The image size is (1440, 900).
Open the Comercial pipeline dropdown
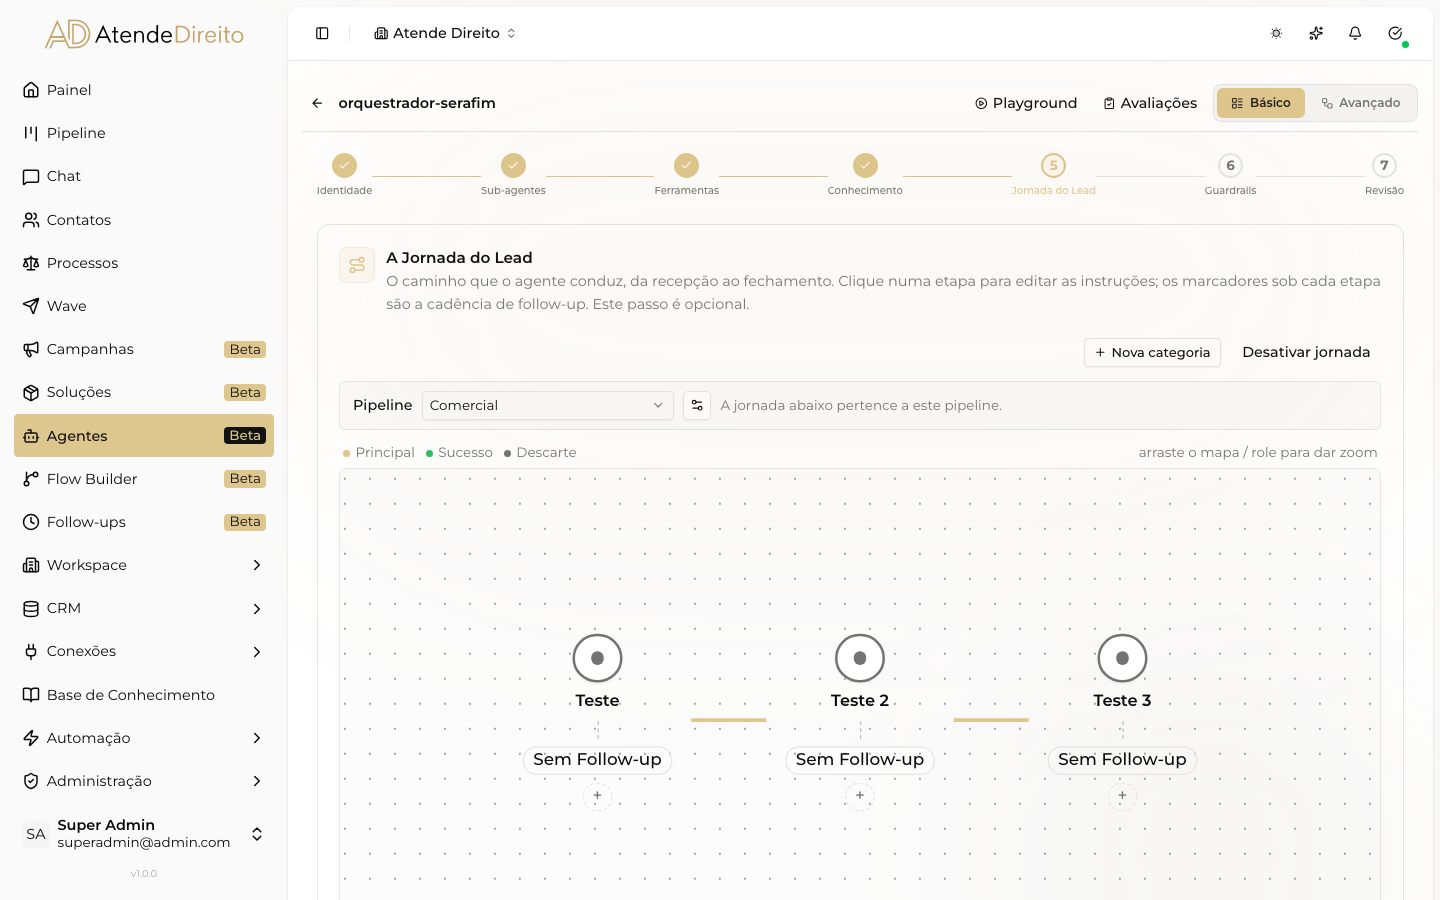pos(547,405)
